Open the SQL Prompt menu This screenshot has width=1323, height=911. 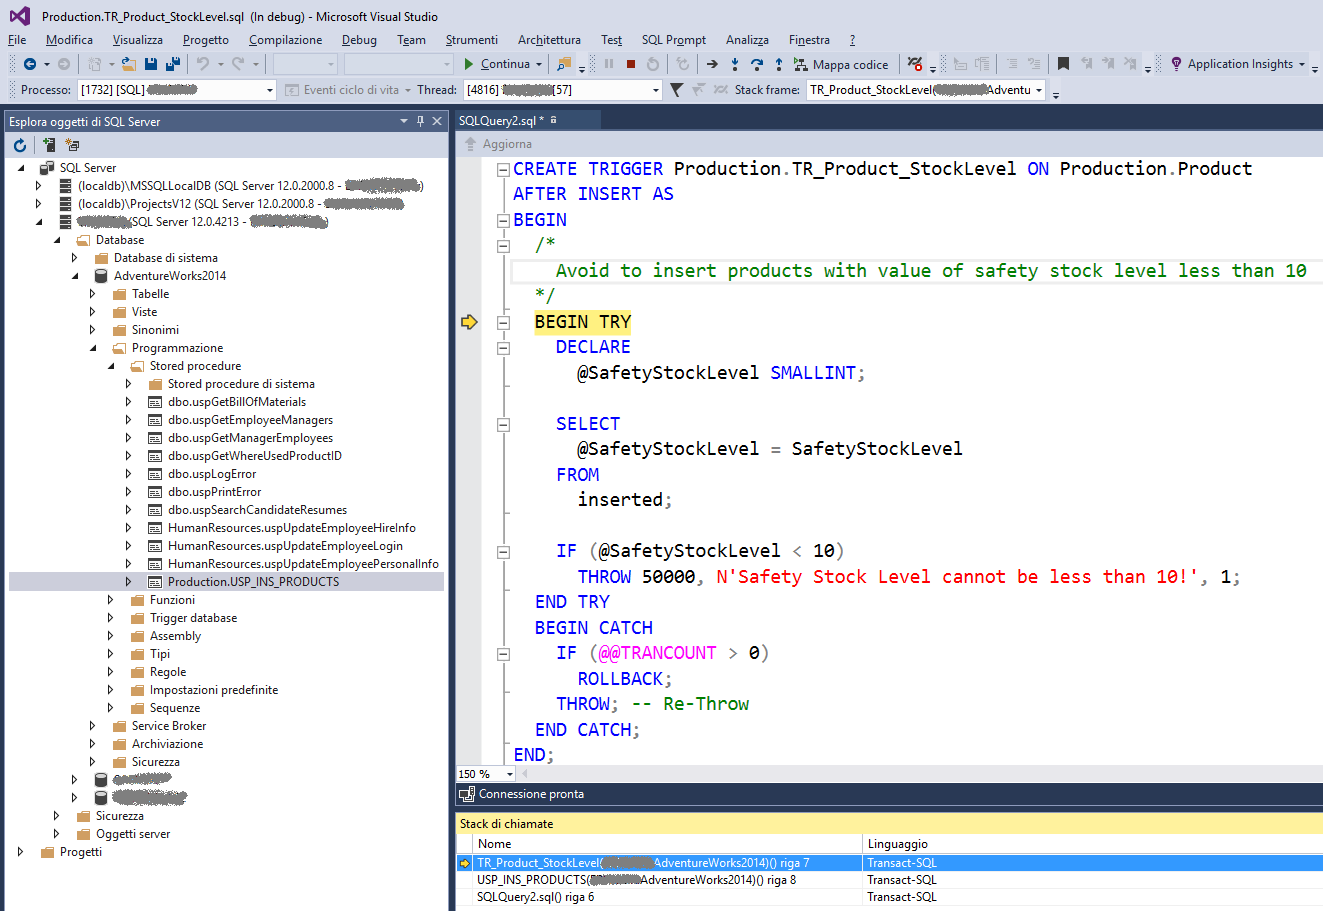tap(673, 40)
